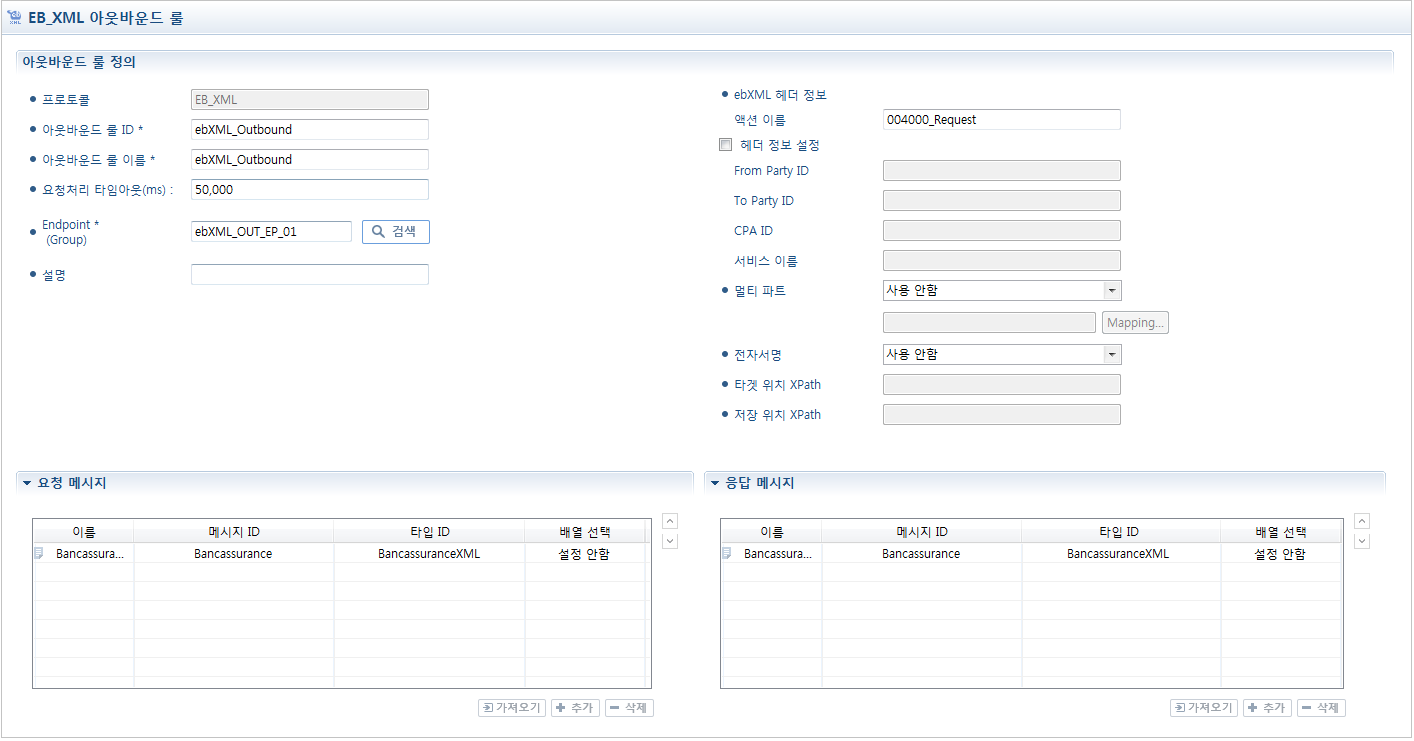The height and width of the screenshot is (741, 1414).
Task: Click move-down arrow beside response message table
Action: tap(1361, 541)
